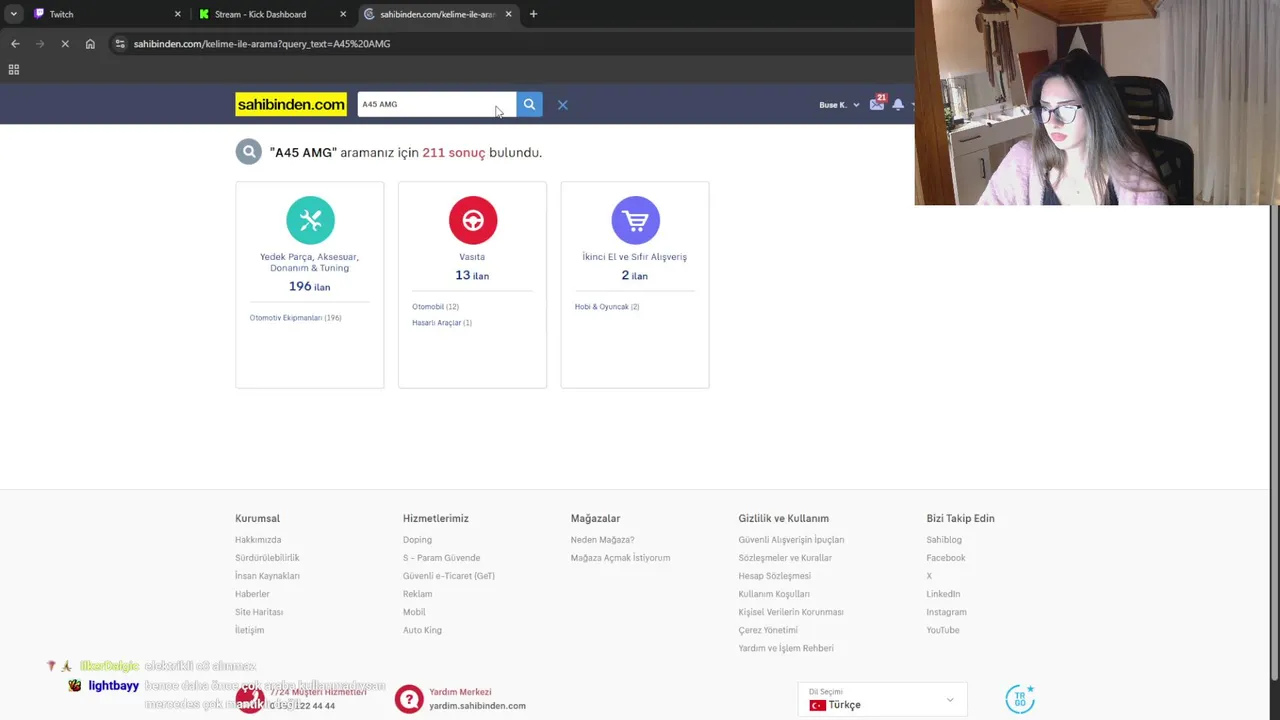Image resolution: width=1280 pixels, height=720 pixels.
Task: Open YouTube footer link
Action: [x=943, y=630]
